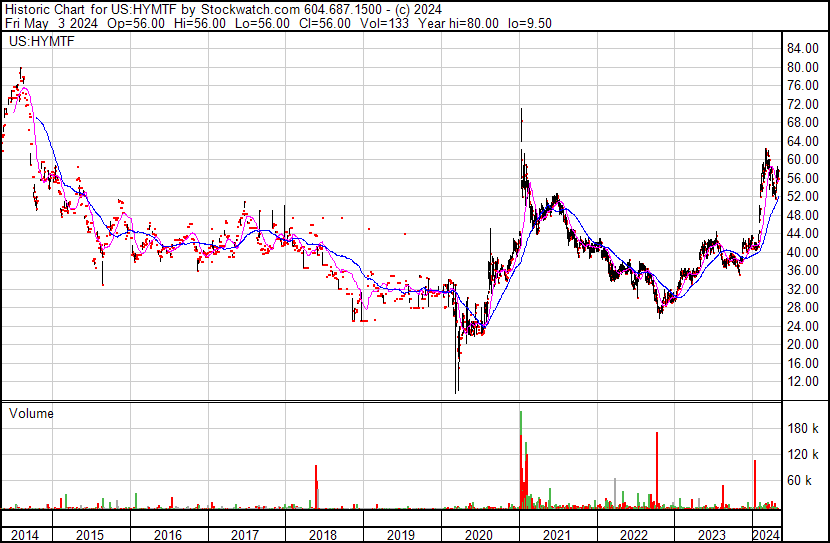Click the 2014 year label on the time axis

point(25,535)
